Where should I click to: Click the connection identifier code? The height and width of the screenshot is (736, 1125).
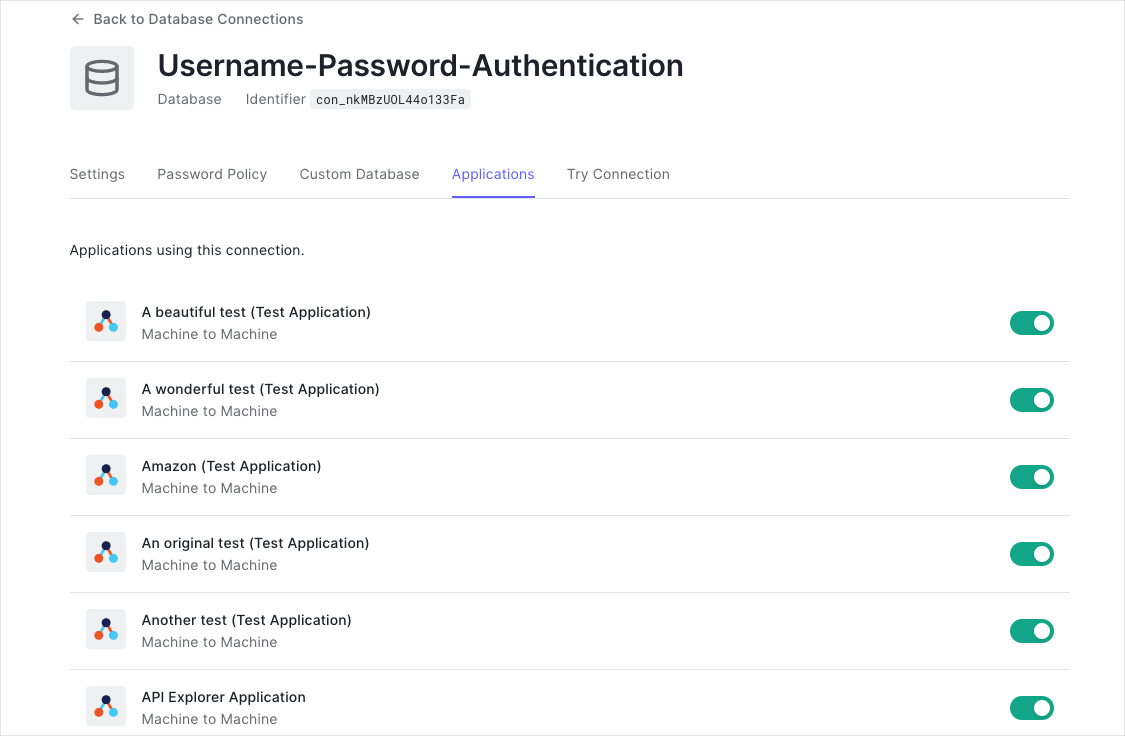click(390, 100)
